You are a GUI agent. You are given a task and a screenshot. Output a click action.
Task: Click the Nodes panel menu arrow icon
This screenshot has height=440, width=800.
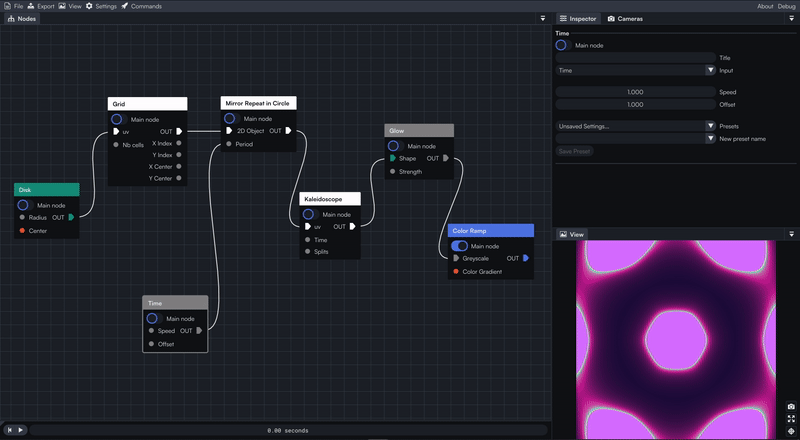click(543, 18)
